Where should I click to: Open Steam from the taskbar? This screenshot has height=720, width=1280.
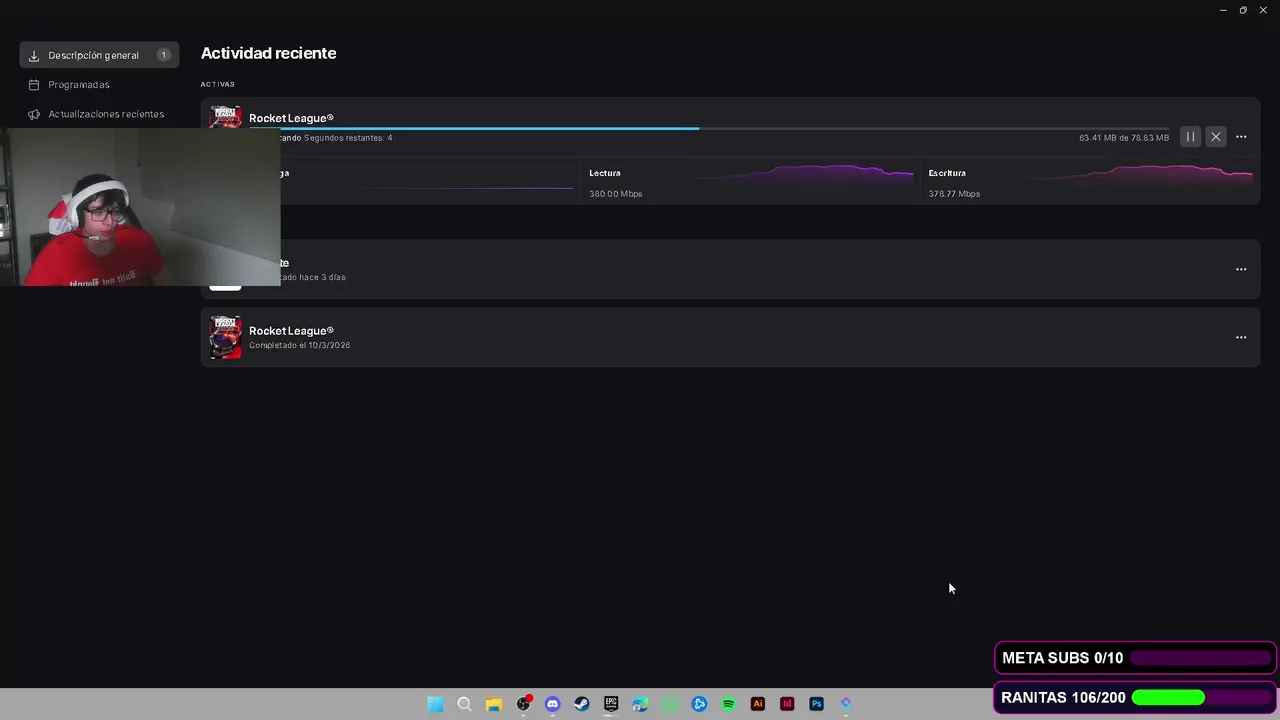coord(582,704)
